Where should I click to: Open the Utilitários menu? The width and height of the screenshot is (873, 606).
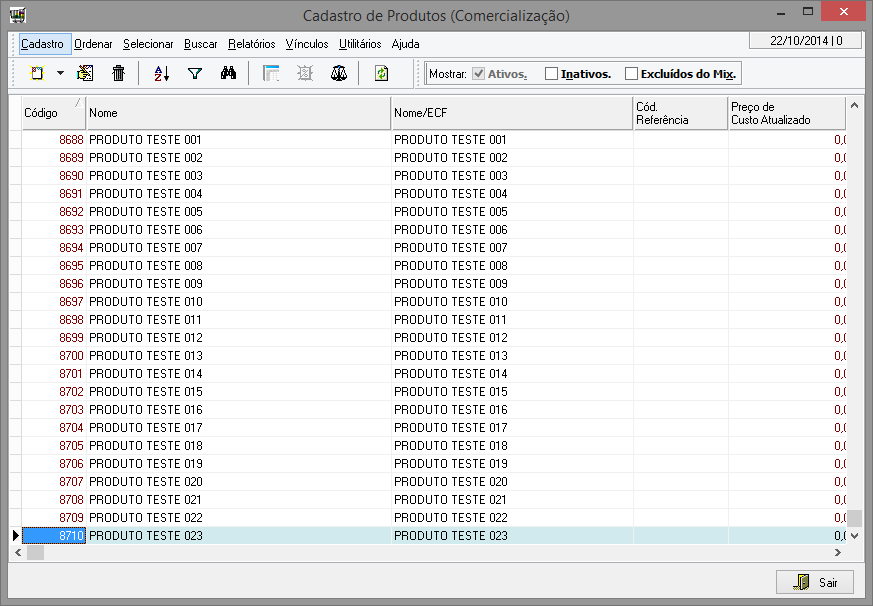click(359, 44)
